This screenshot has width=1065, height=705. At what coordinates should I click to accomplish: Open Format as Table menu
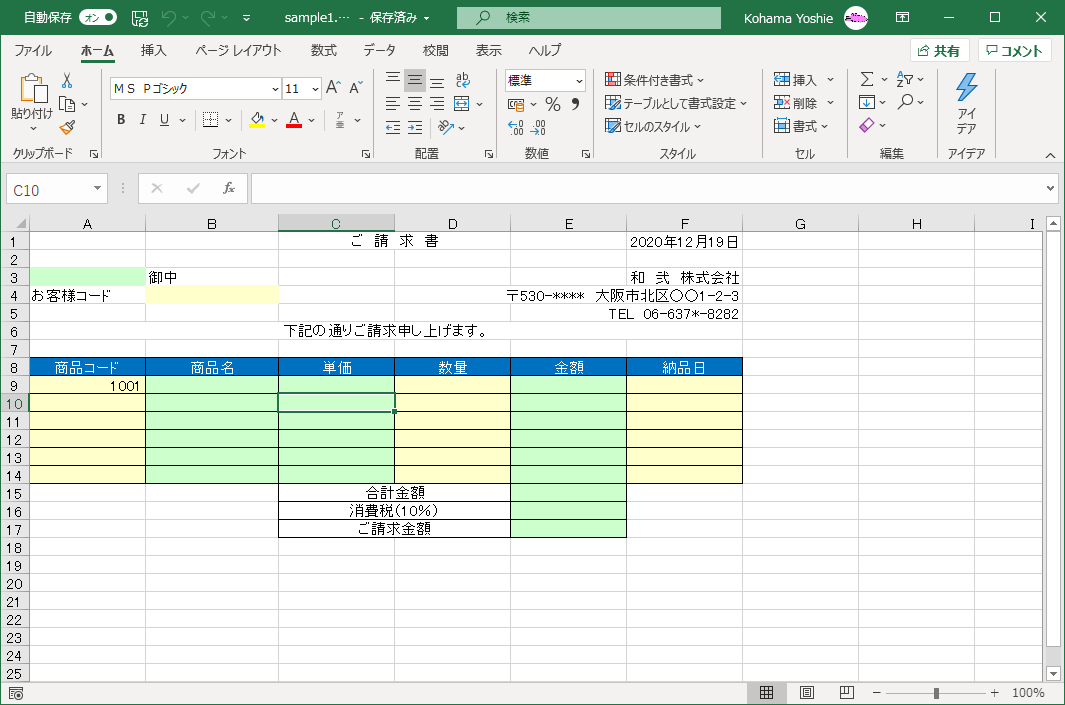click(676, 103)
